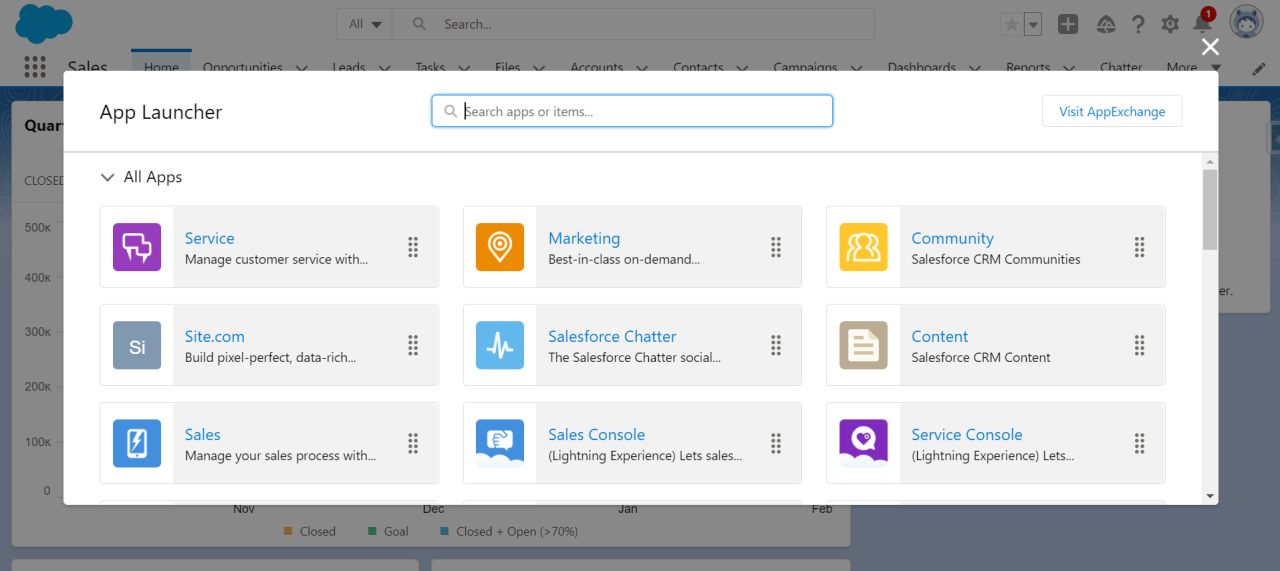Open the Salesforce Help question mark
The image size is (1280, 571).
tap(1138, 24)
